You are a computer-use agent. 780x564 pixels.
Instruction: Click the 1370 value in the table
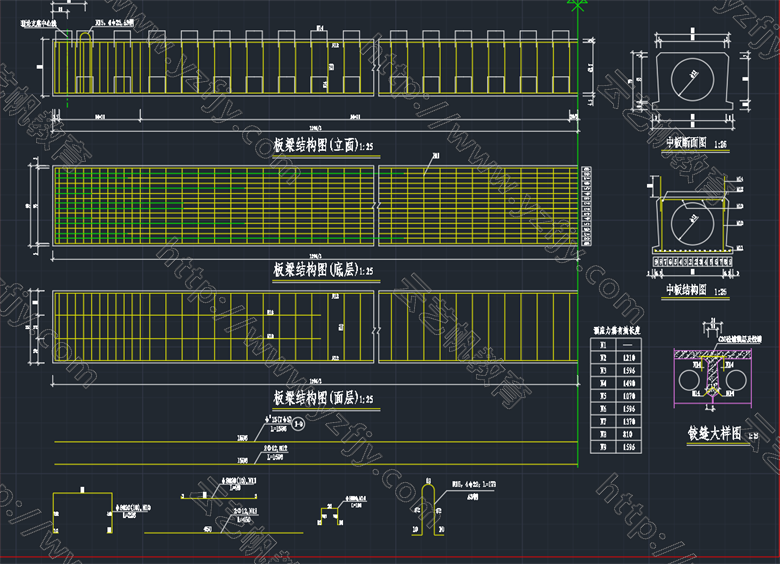click(629, 422)
